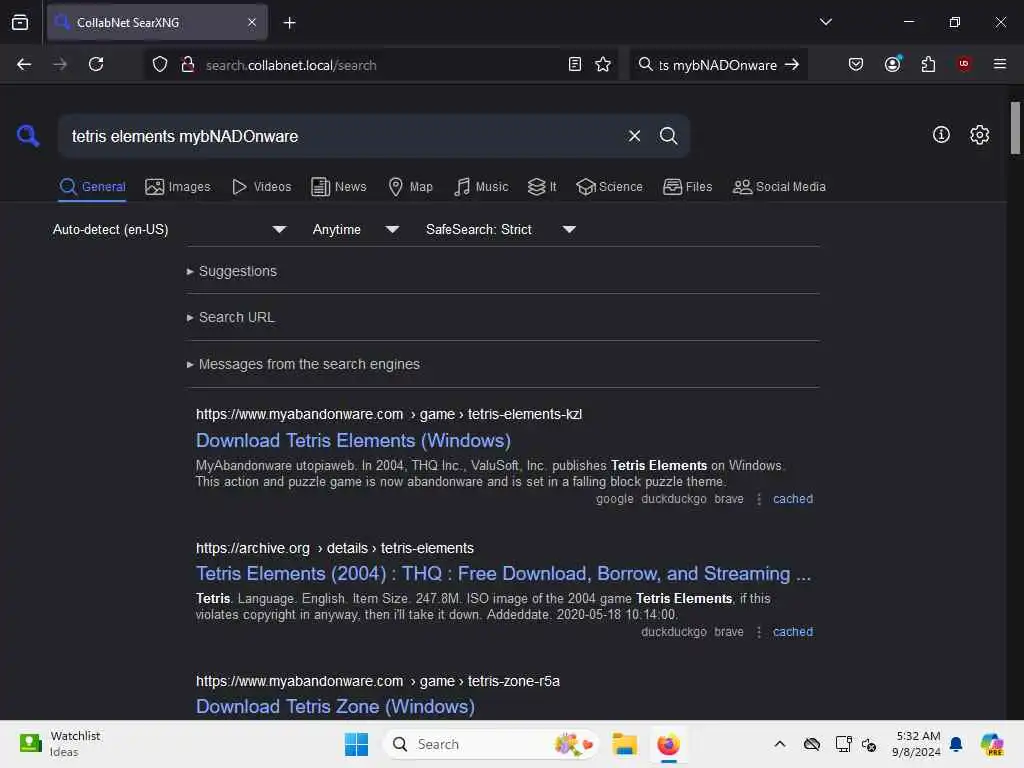Image resolution: width=1024 pixels, height=768 pixels.
Task: Open Pocket save icon
Action: pyautogui.click(x=856, y=64)
